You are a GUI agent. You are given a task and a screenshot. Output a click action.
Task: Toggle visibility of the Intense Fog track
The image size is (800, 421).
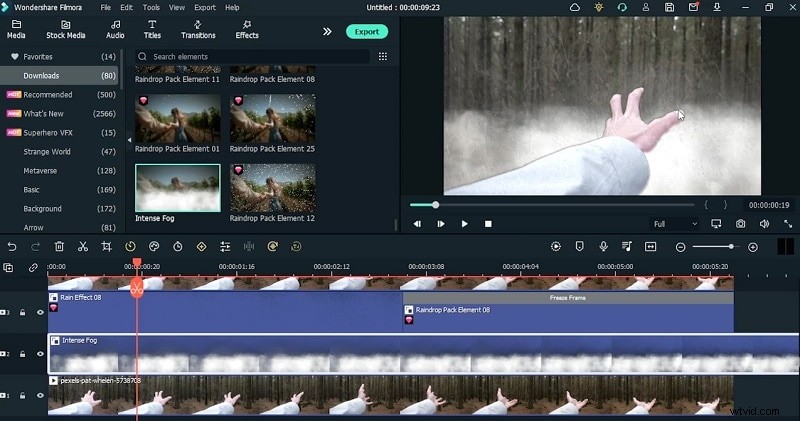(x=40, y=354)
